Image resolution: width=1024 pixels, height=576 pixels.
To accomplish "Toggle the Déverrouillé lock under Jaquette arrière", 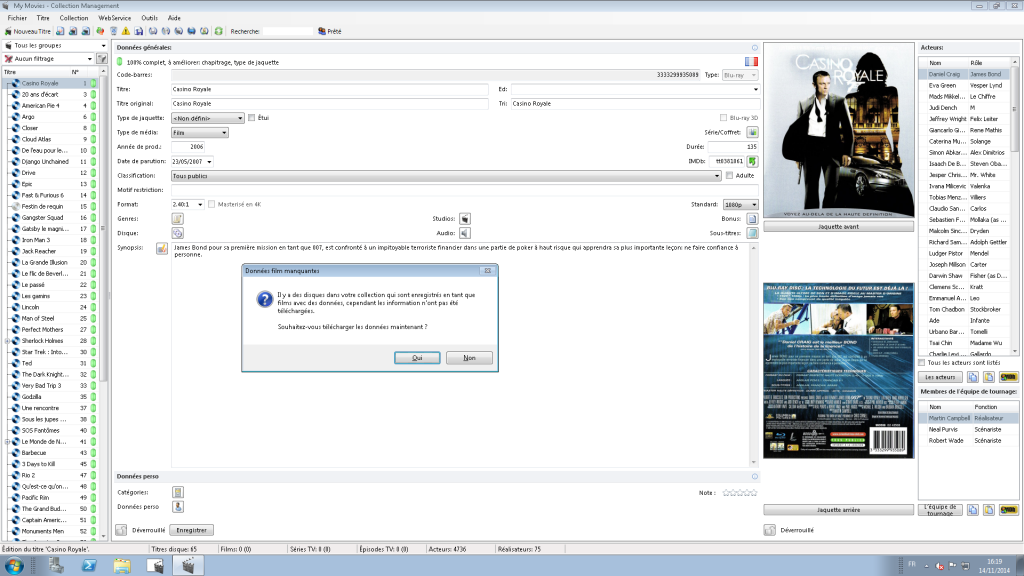I will point(770,530).
